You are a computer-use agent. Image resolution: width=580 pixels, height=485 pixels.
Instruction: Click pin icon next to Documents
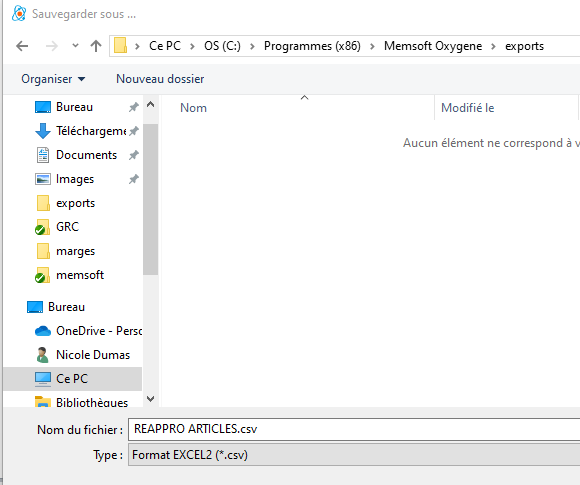click(134, 155)
